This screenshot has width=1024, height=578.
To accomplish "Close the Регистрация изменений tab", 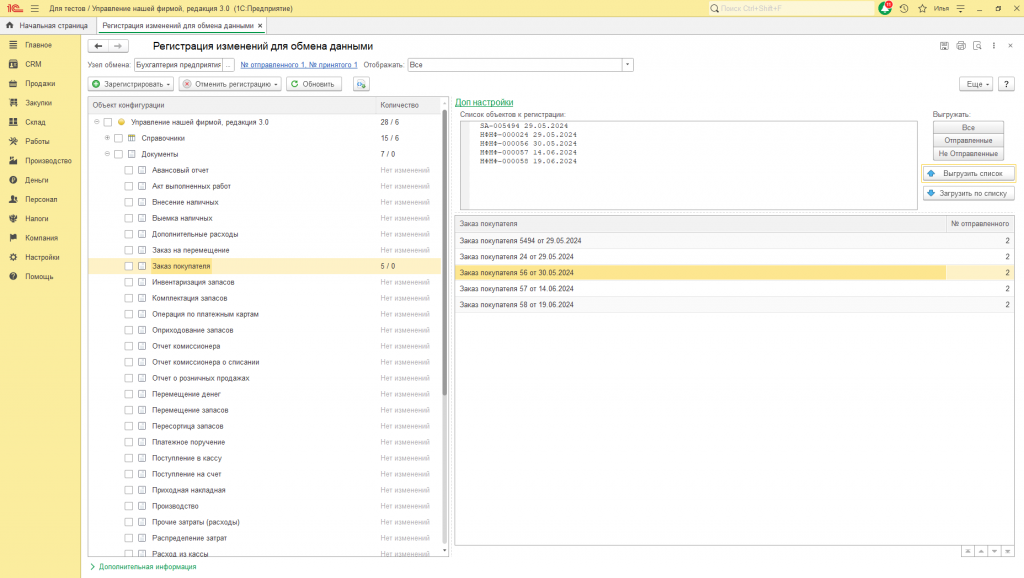I will click(260, 25).
